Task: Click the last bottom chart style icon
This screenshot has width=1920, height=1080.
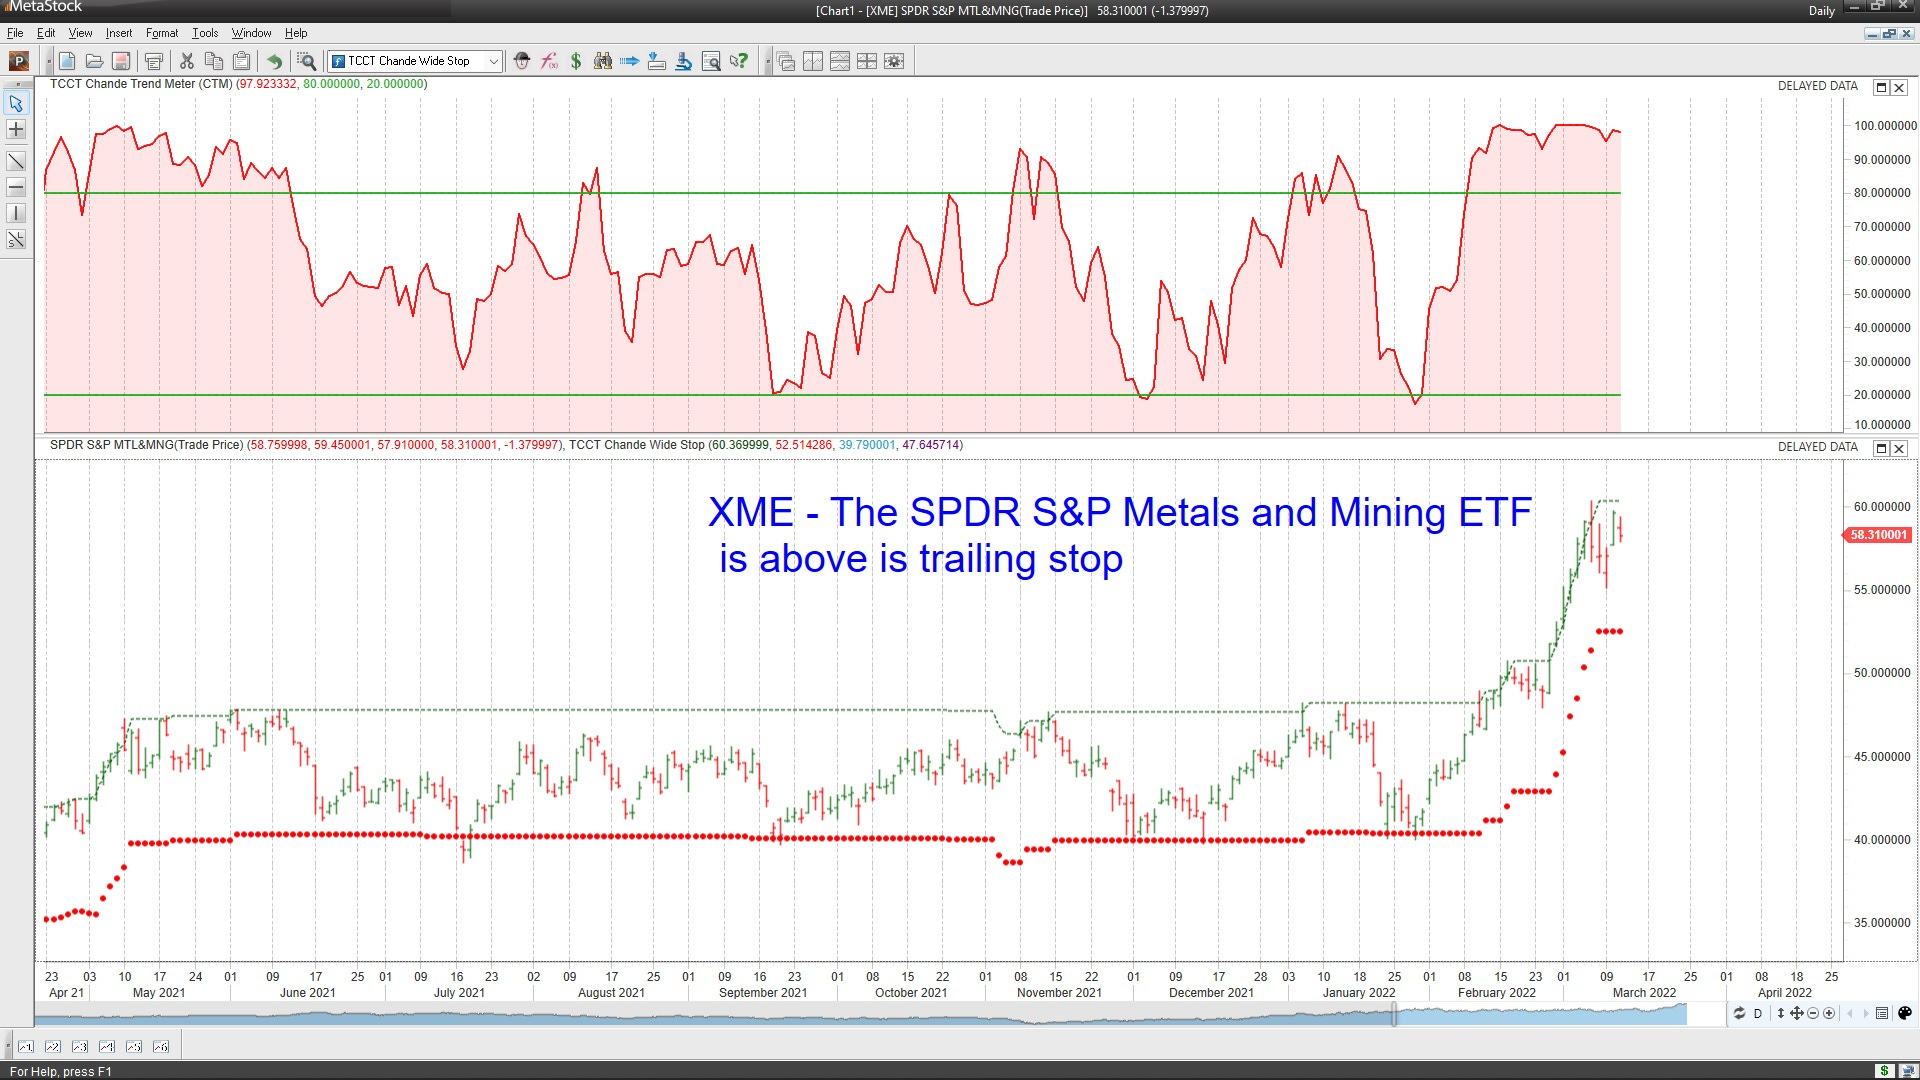Action: [161, 1047]
